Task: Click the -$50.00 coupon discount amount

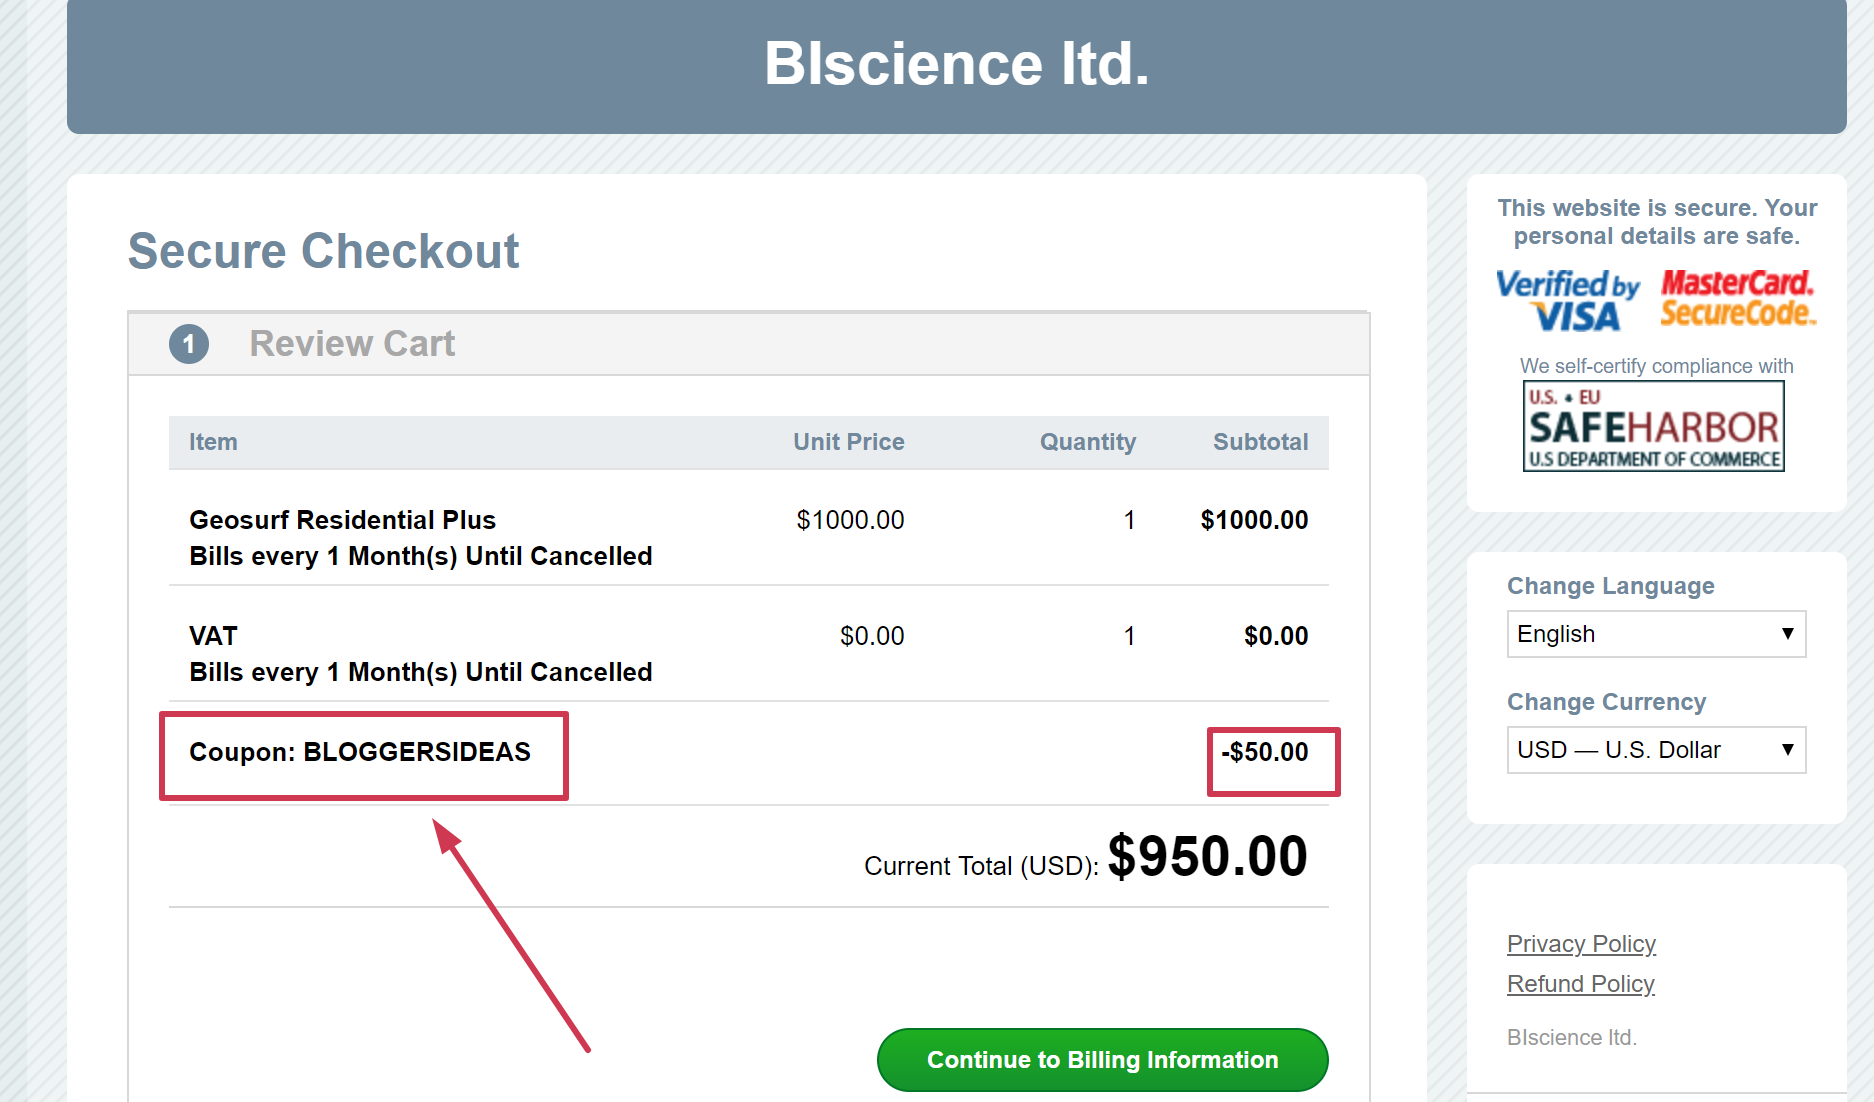Action: pos(1265,752)
